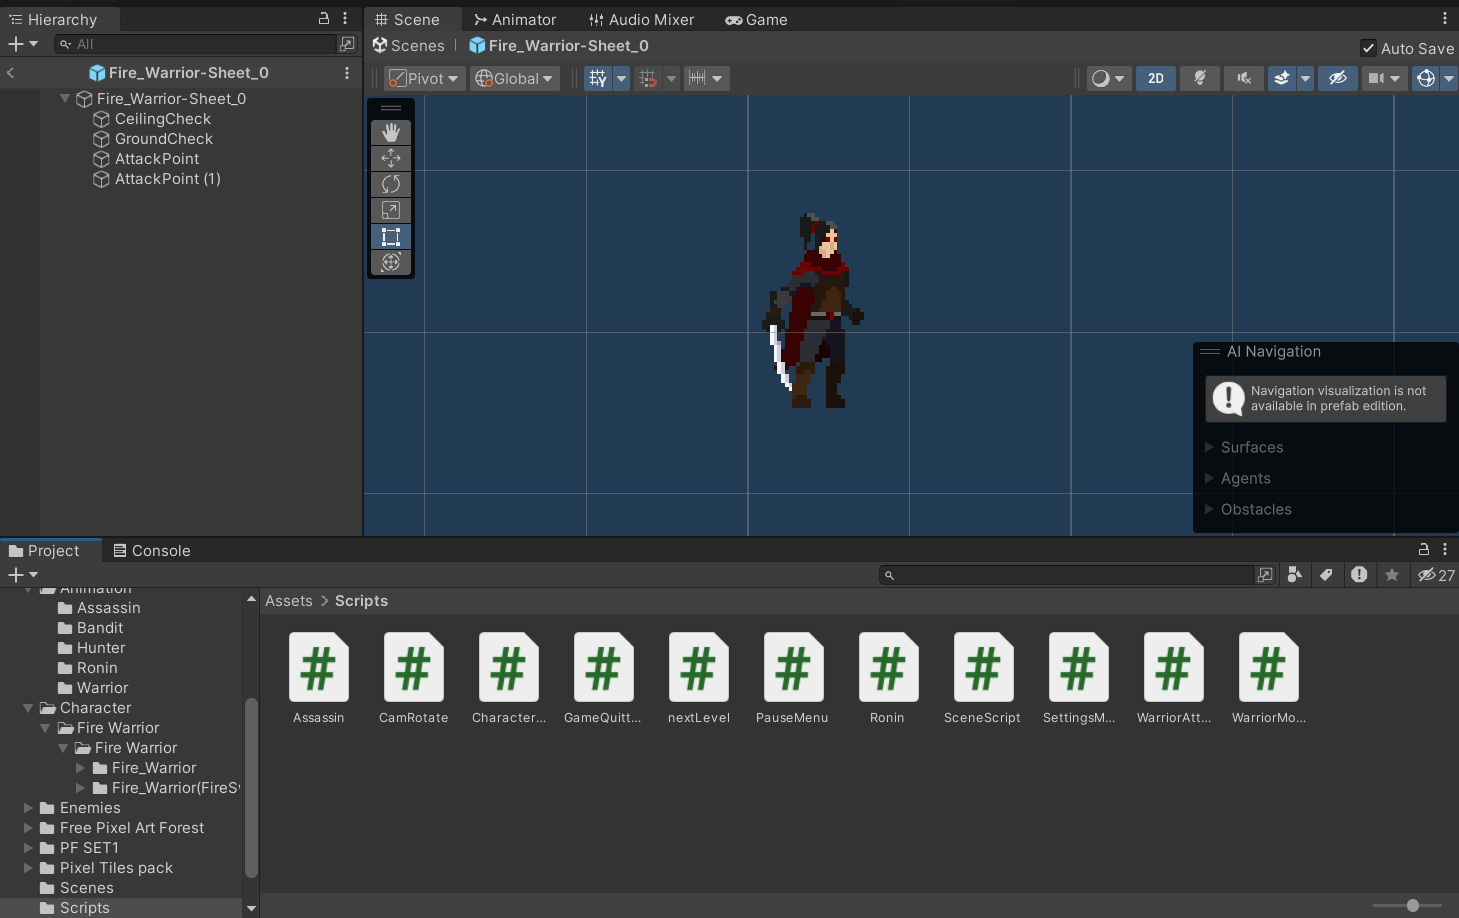The image size is (1459, 918).
Task: Open the Gizmos dropdown arrow
Action: coord(1449,78)
